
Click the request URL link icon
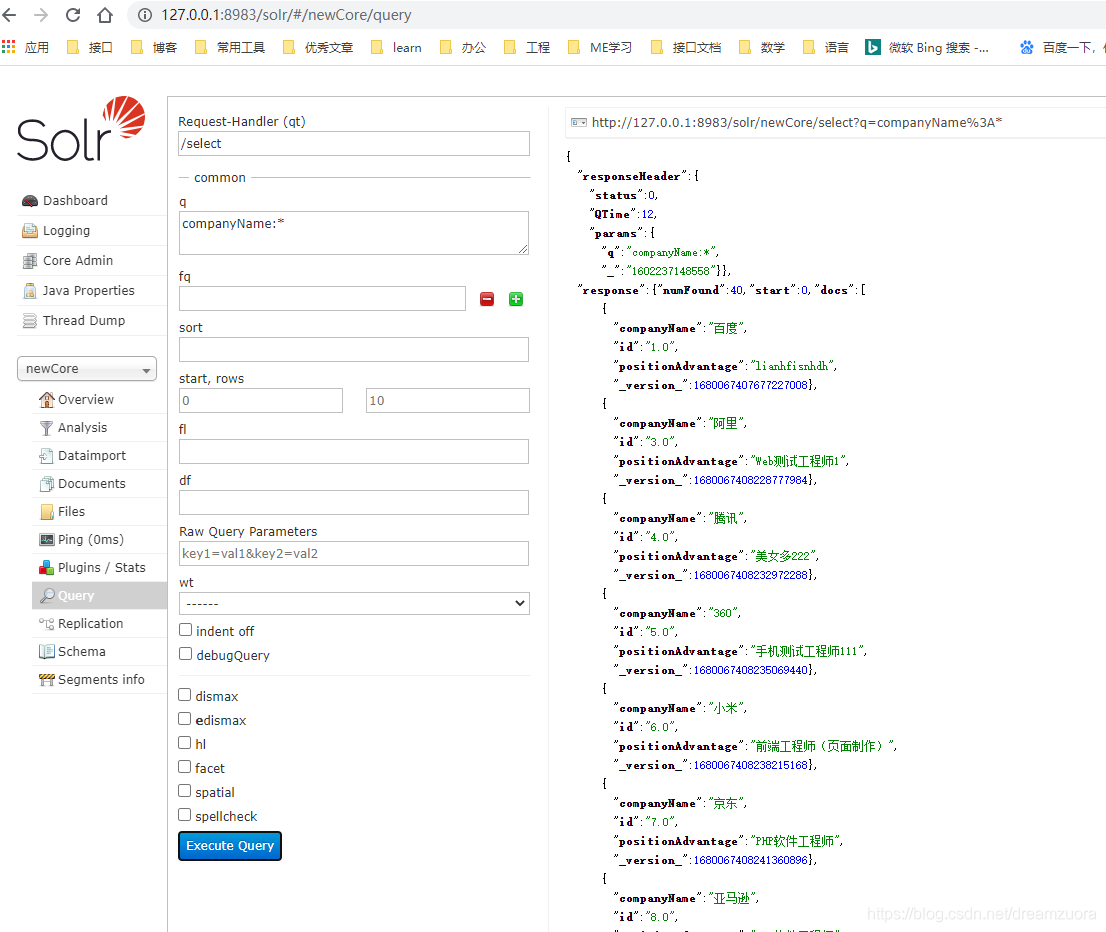pos(578,123)
